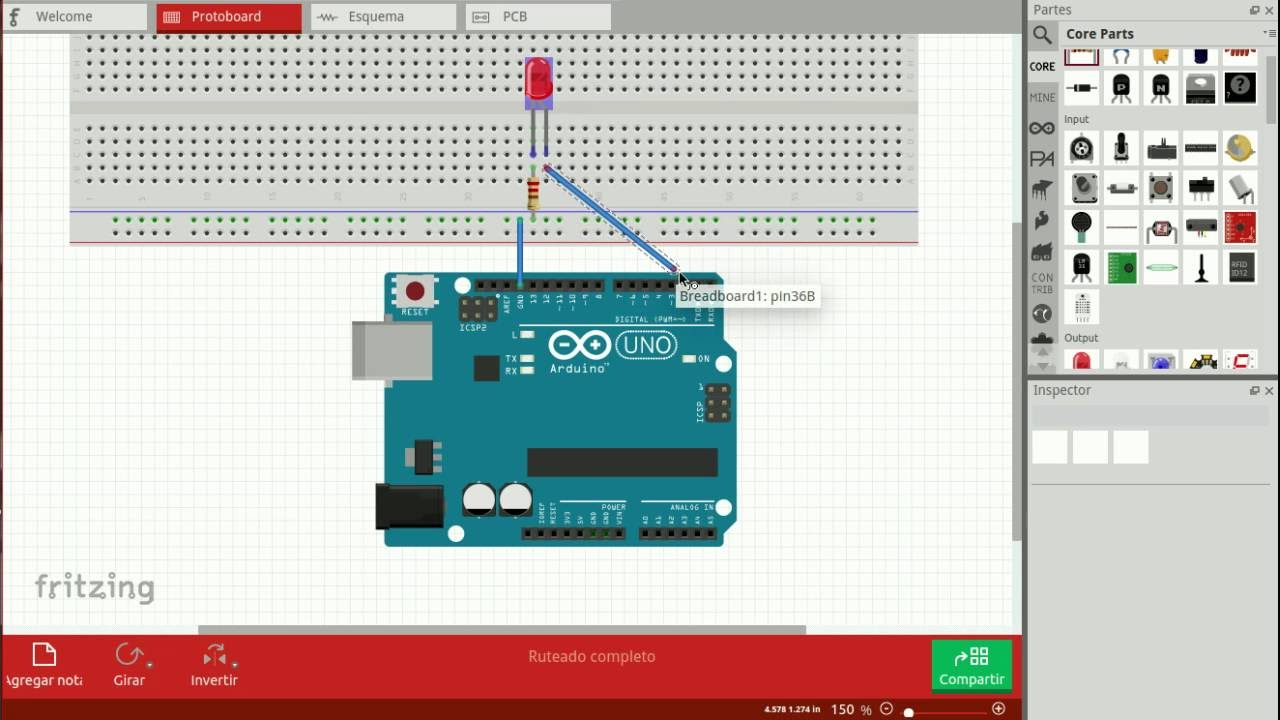The width and height of the screenshot is (1280, 720).
Task: Click the Agregar nota button
Action: [44, 666]
